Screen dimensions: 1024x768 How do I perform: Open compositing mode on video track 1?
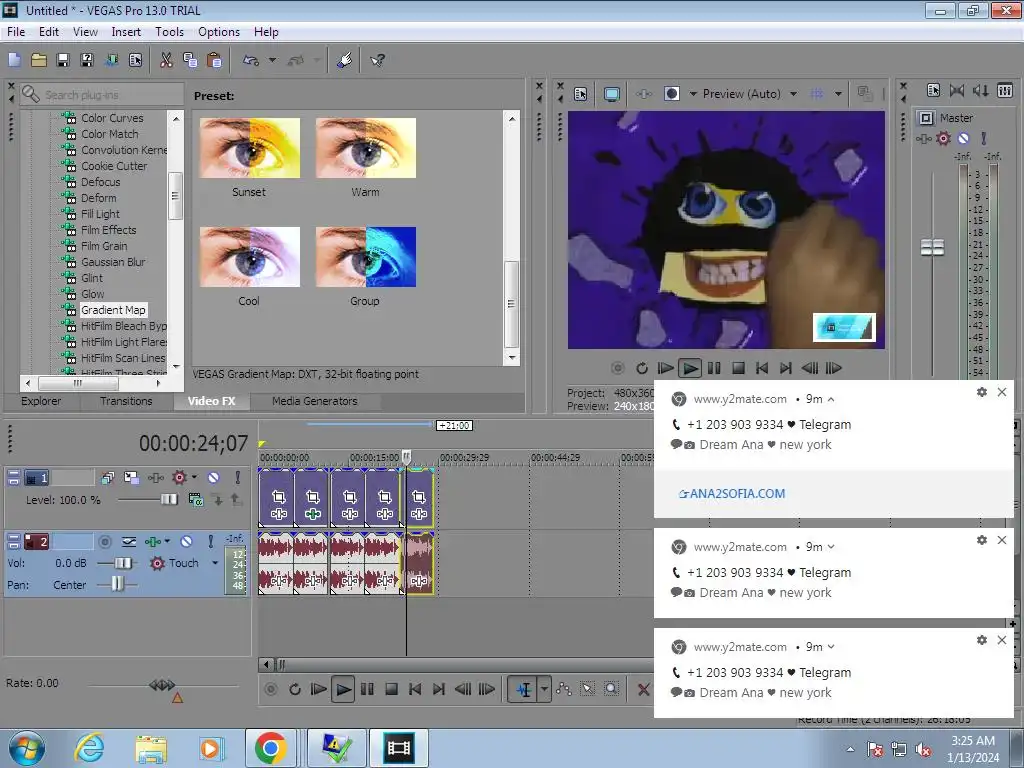click(x=195, y=500)
